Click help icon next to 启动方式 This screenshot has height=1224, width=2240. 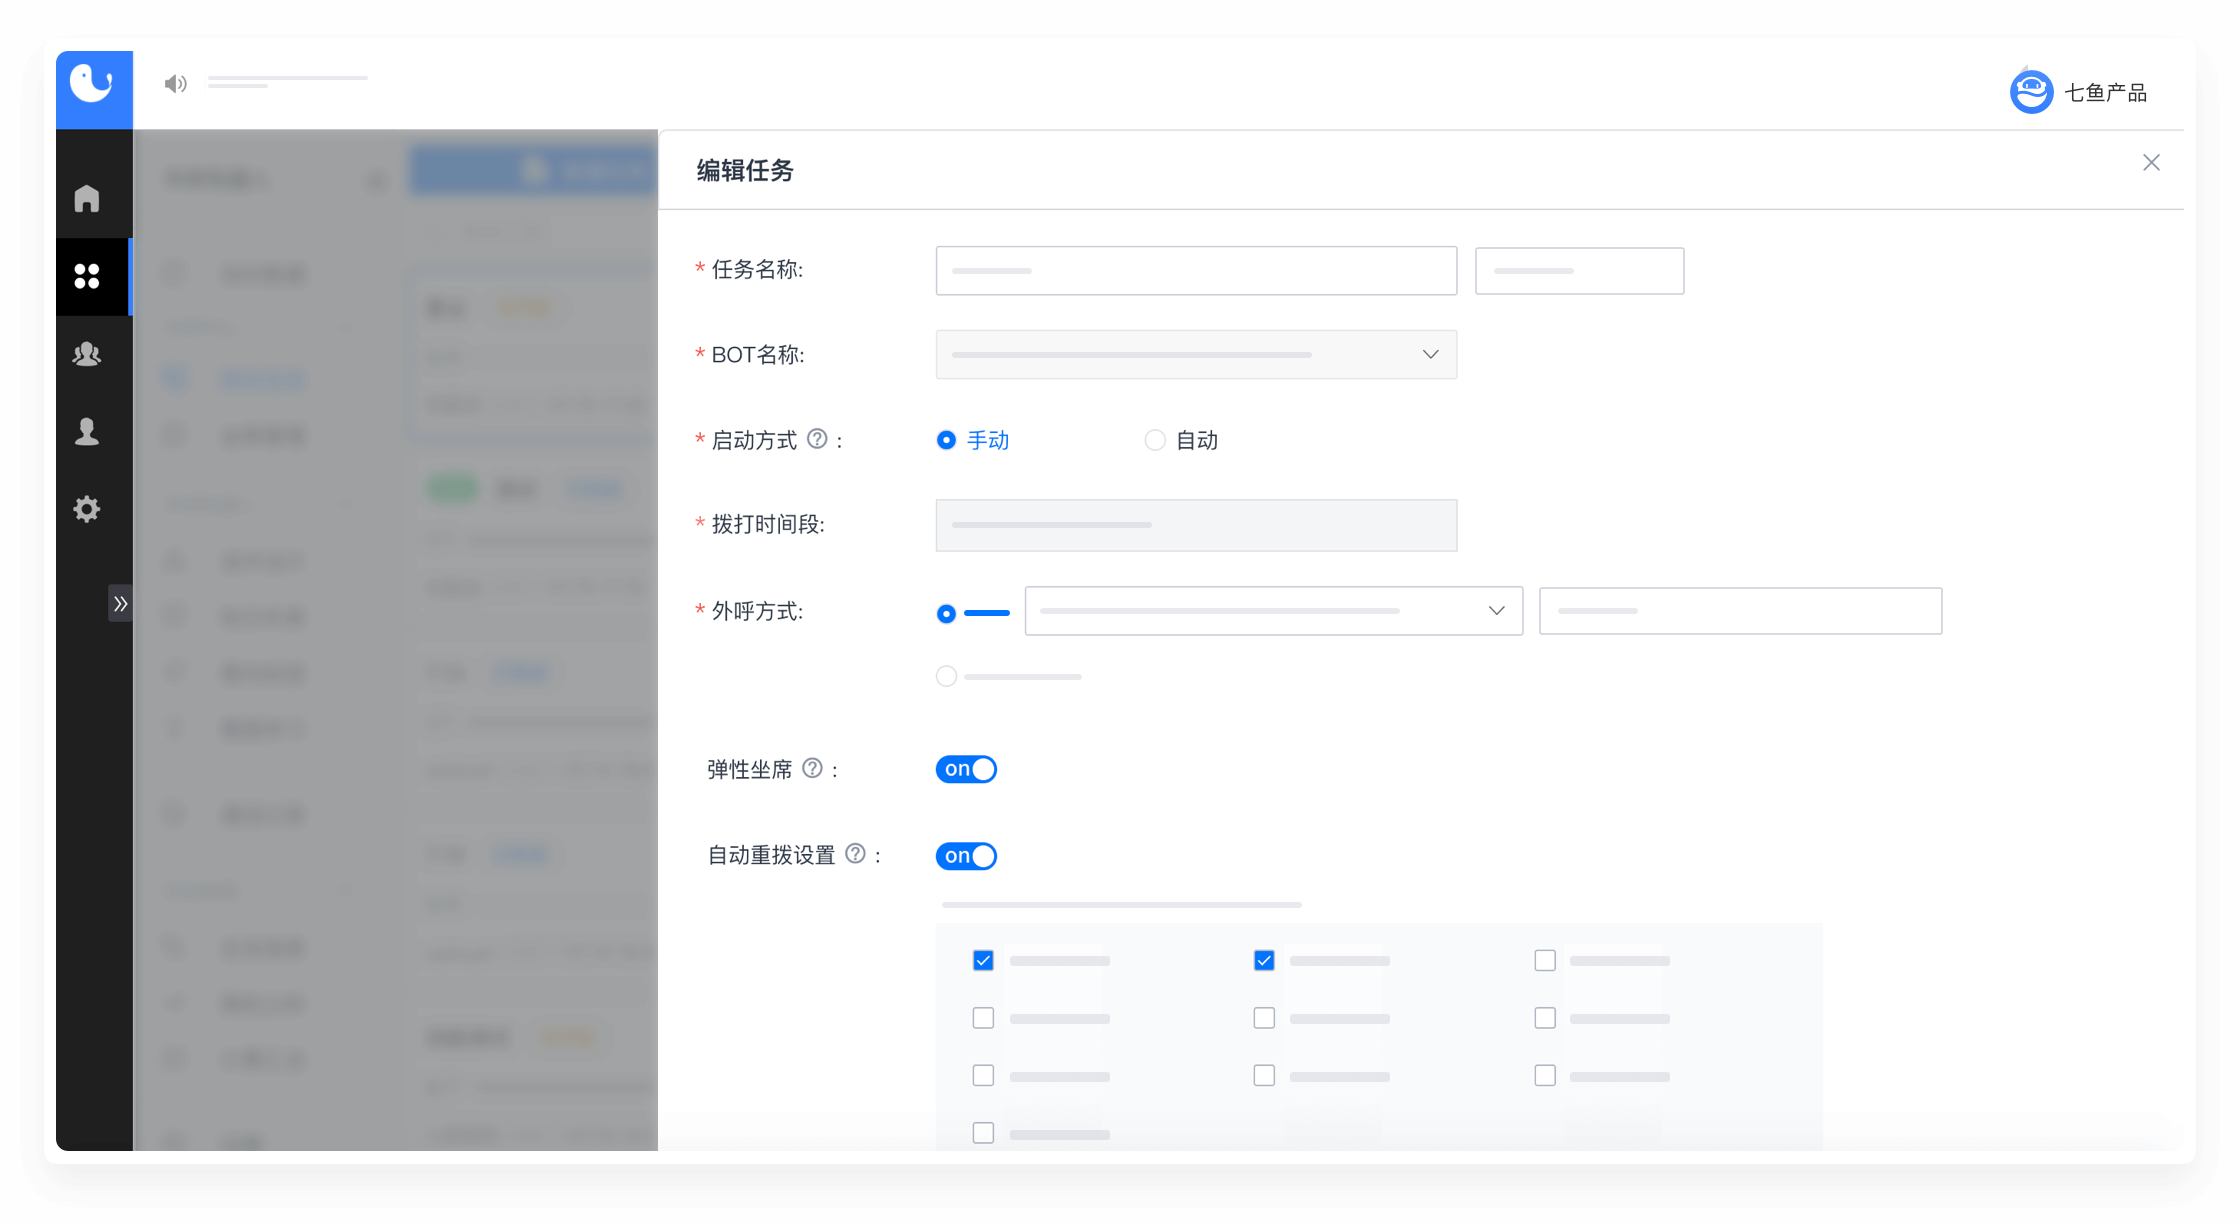[x=817, y=439]
